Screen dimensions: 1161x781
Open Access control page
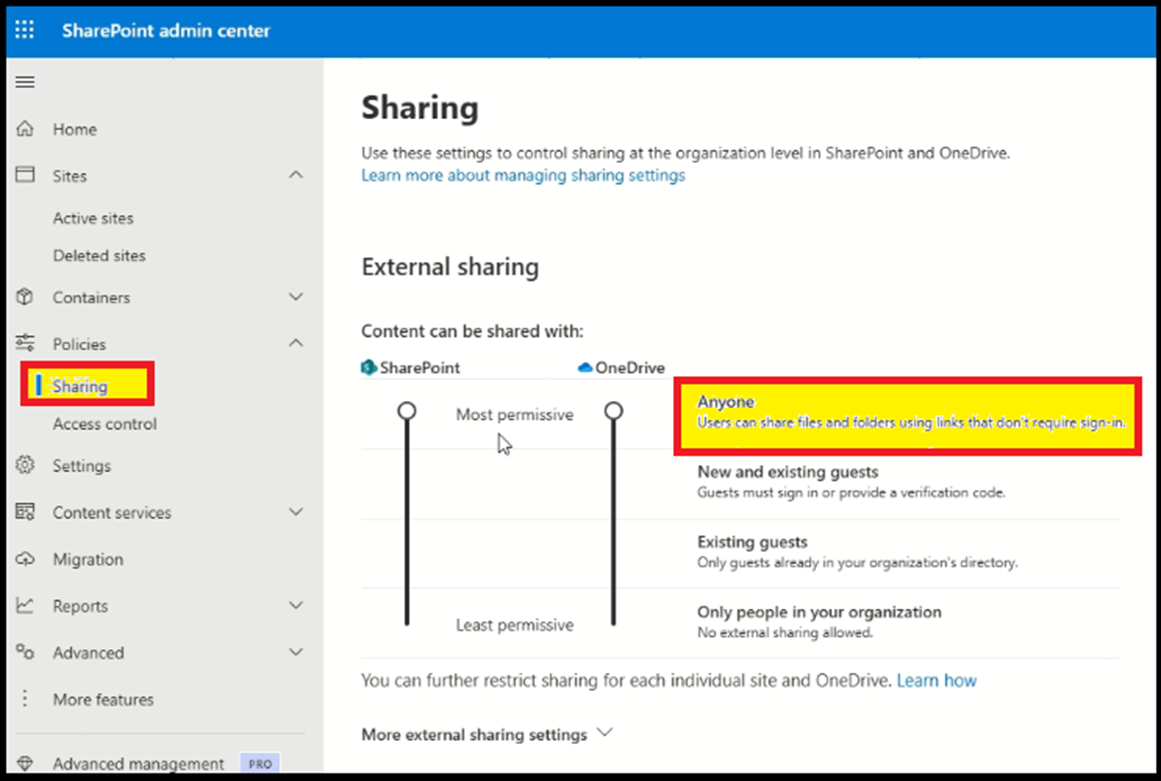pos(104,424)
